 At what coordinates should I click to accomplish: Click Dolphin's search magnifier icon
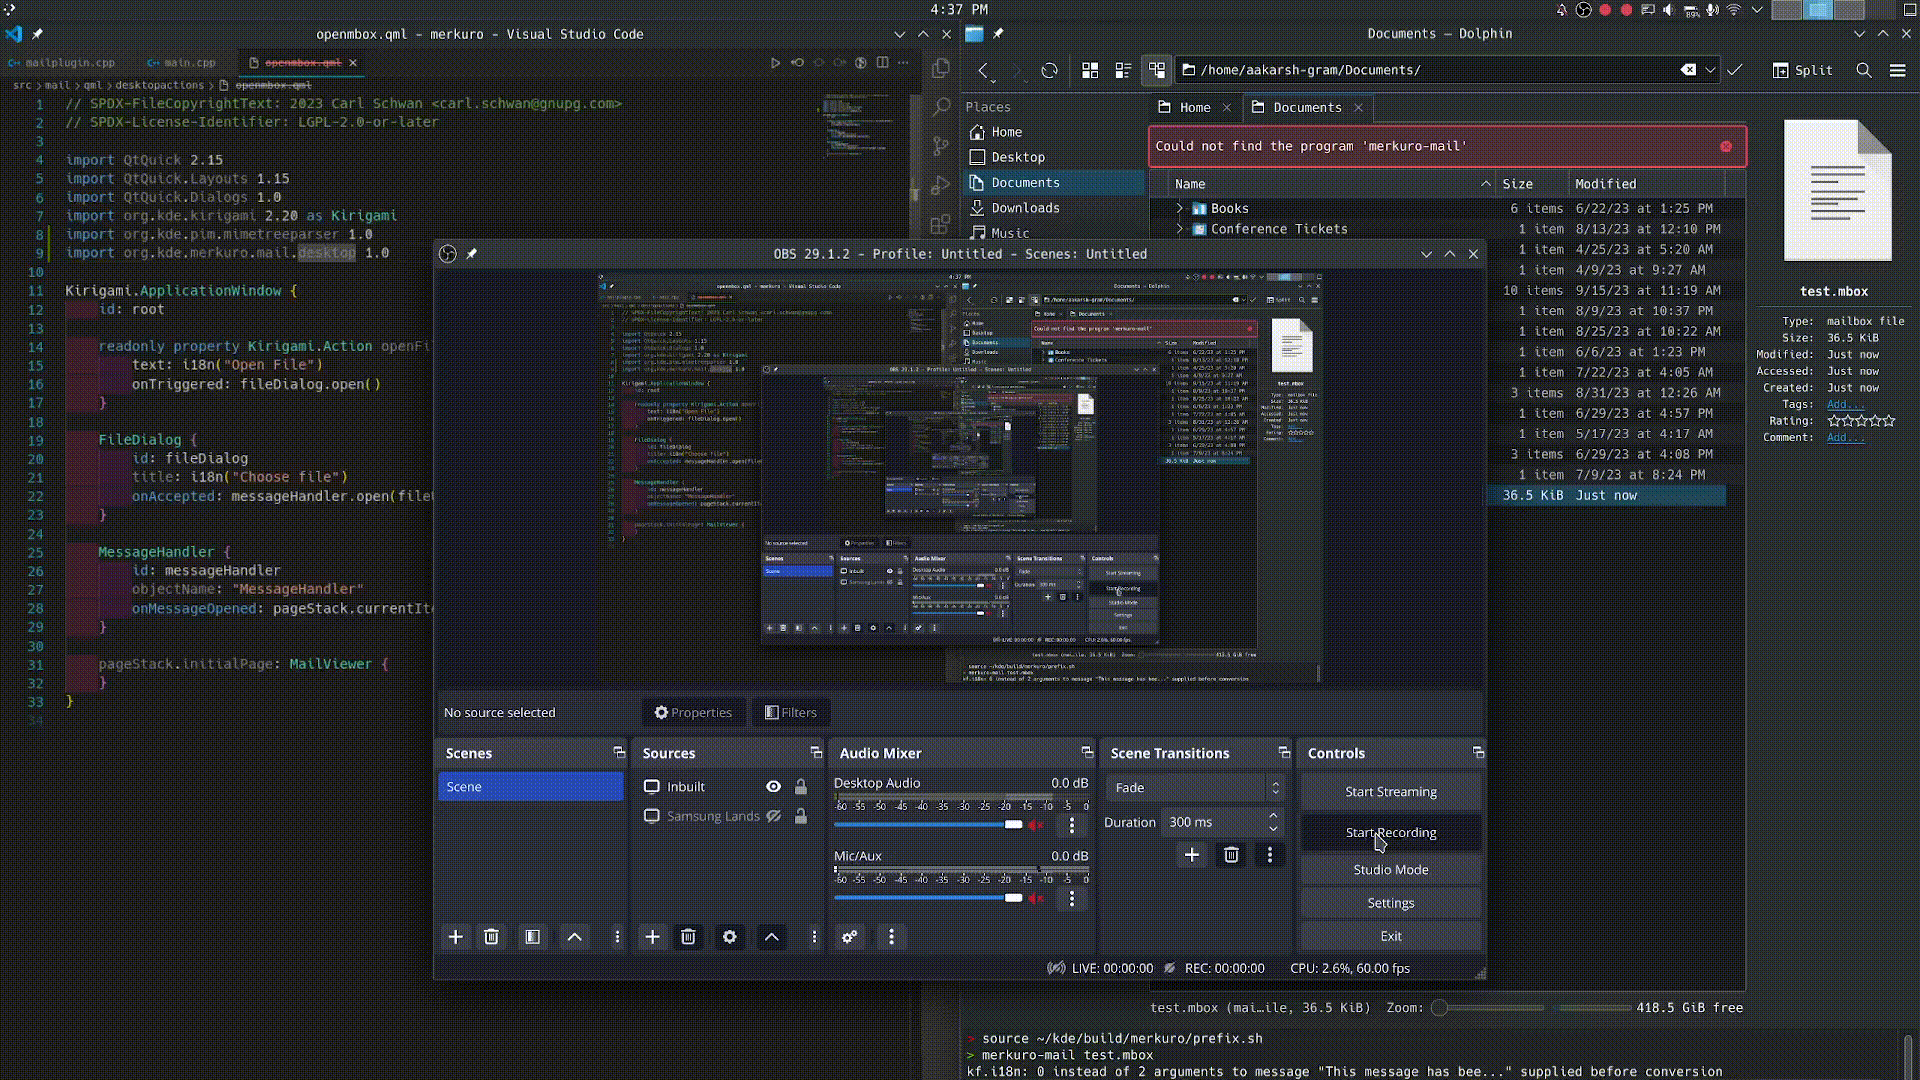[1864, 70]
